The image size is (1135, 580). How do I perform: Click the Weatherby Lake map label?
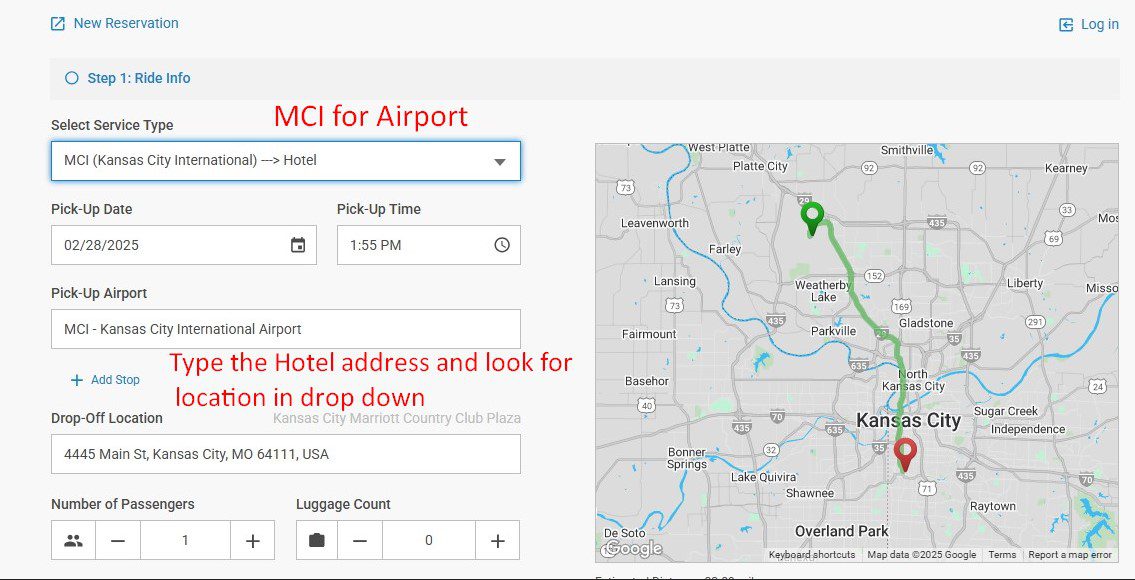point(823,291)
